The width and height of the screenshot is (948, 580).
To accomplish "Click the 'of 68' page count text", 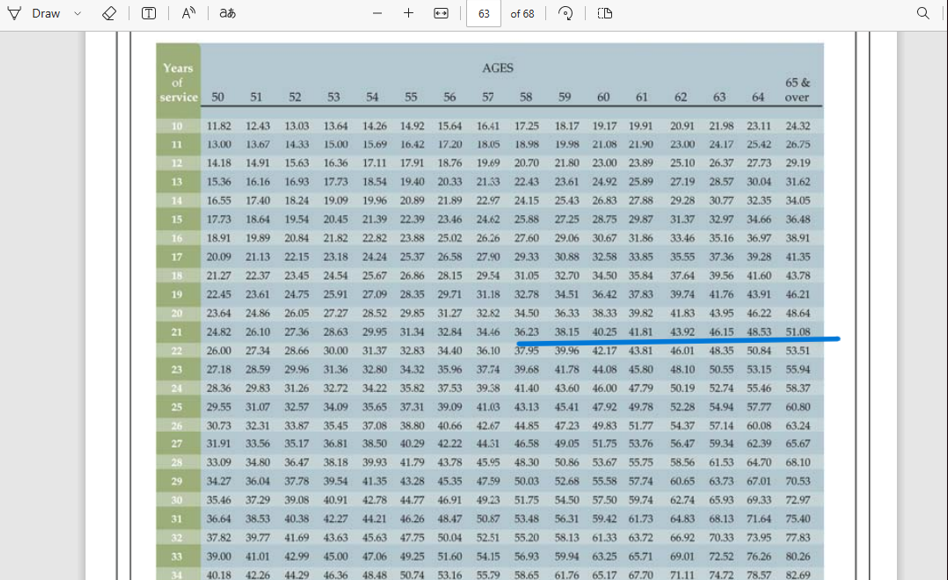I will (x=522, y=14).
